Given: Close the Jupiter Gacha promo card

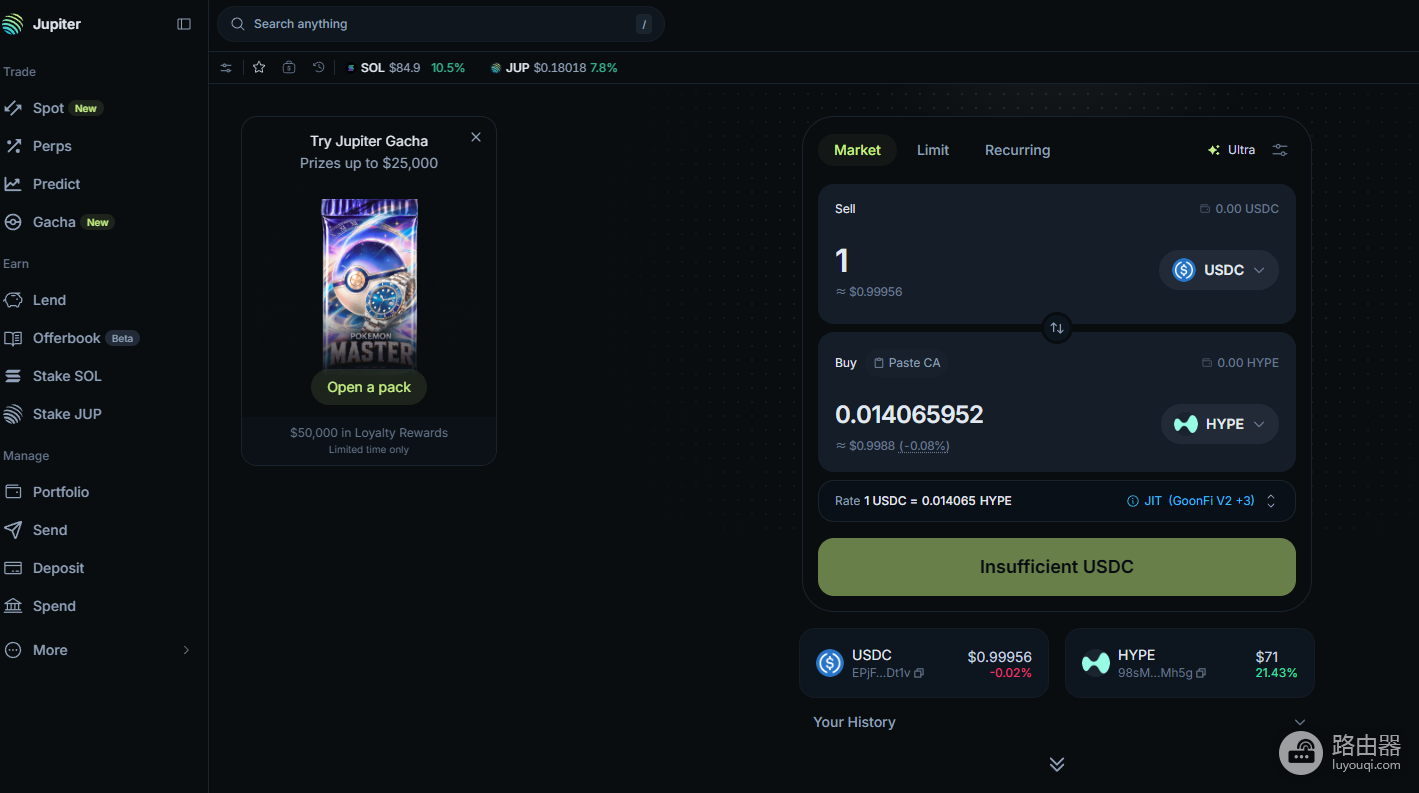Looking at the screenshot, I should pos(476,137).
